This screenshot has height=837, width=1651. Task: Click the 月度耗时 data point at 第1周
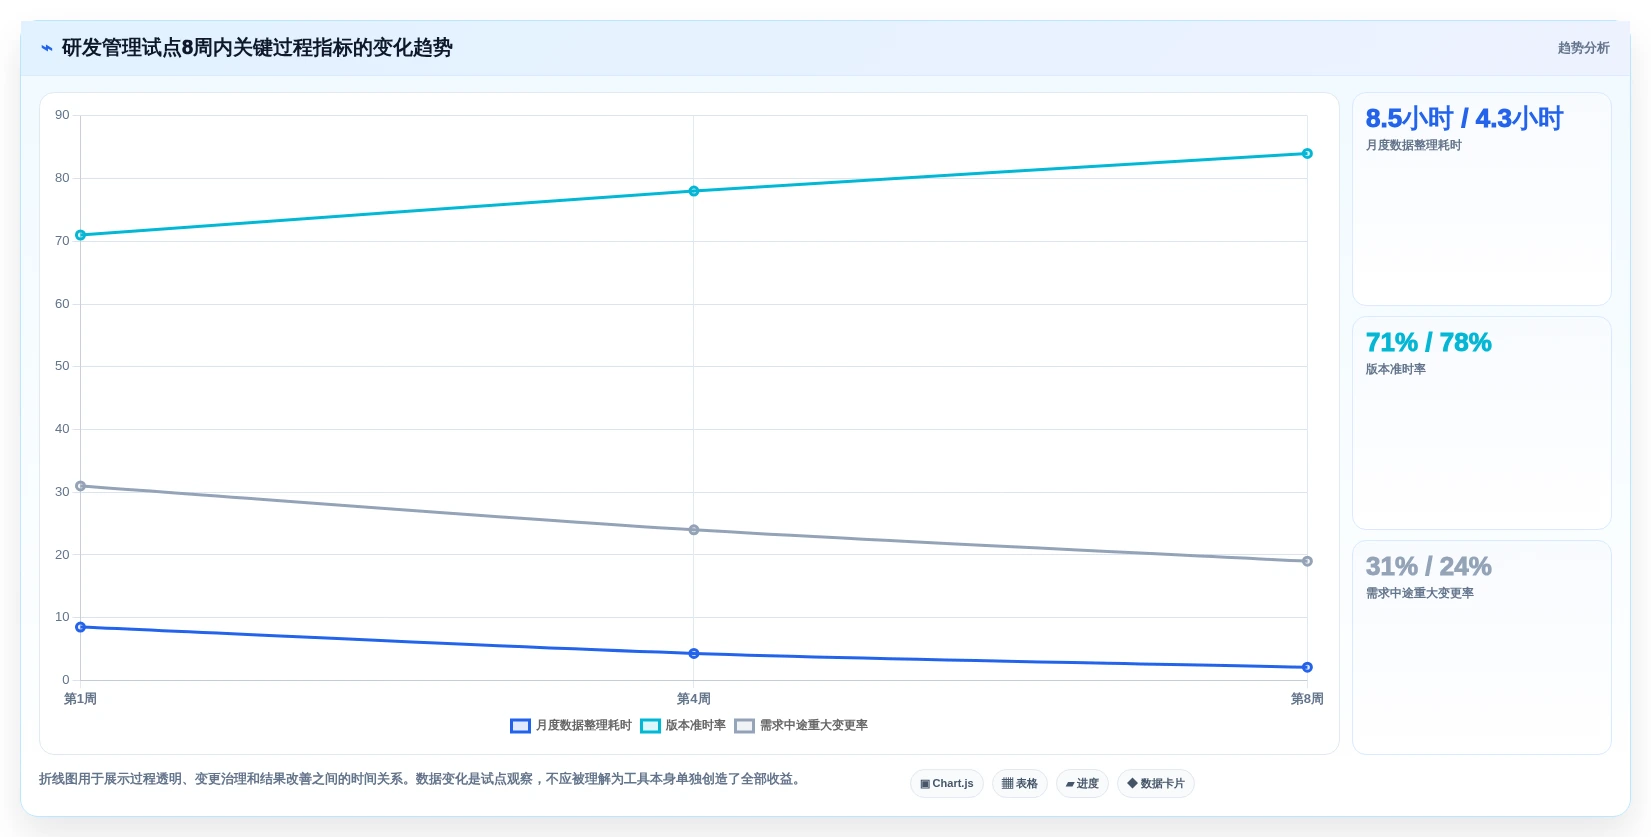coord(81,627)
